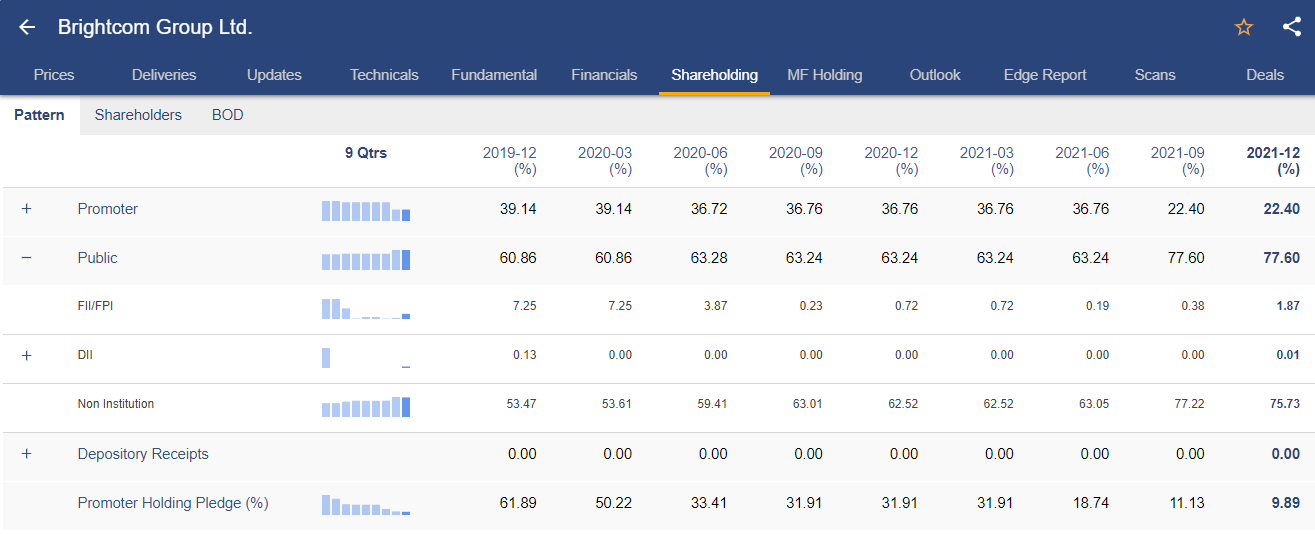Click Promoter 2021-09 value 22.40
Viewport: 1315px width, 534px height.
[x=1186, y=209]
